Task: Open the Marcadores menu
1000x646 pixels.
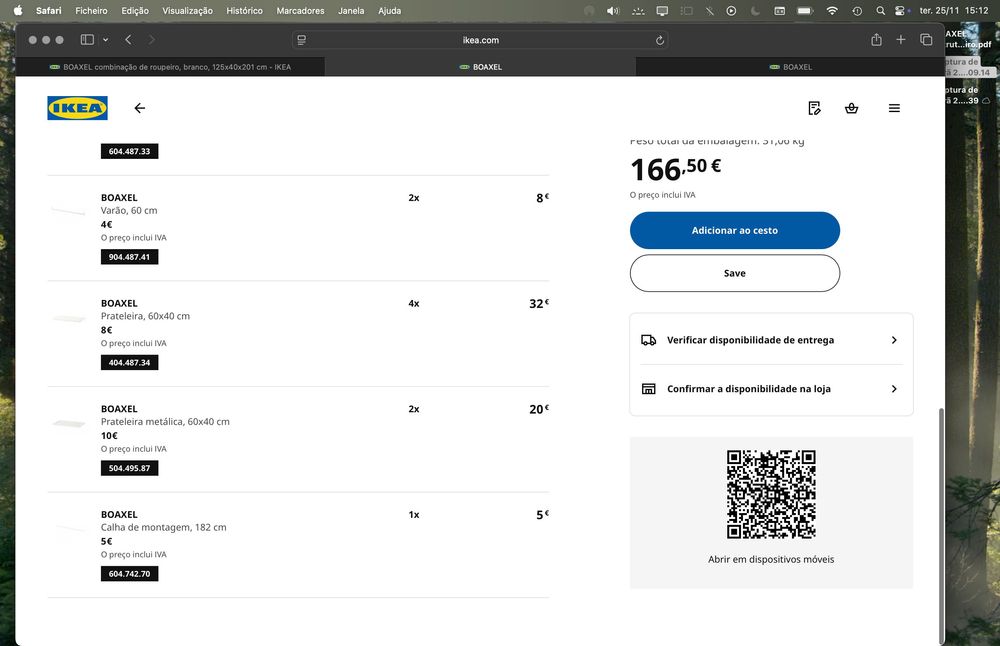Action: (x=300, y=11)
